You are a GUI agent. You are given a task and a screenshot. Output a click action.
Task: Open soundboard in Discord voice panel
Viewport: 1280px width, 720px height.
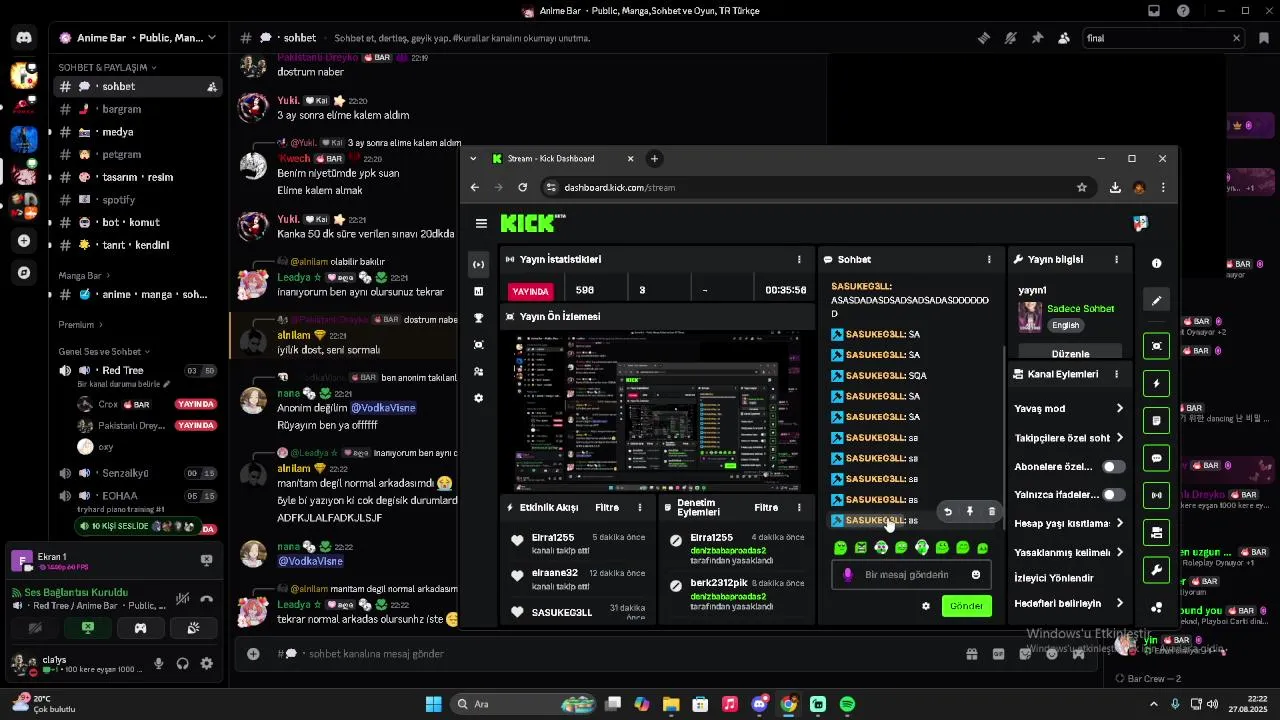point(193,628)
